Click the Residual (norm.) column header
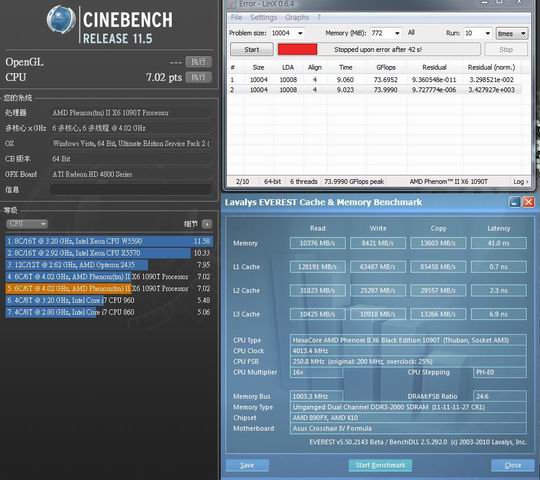The image size is (540, 480). (x=491, y=67)
